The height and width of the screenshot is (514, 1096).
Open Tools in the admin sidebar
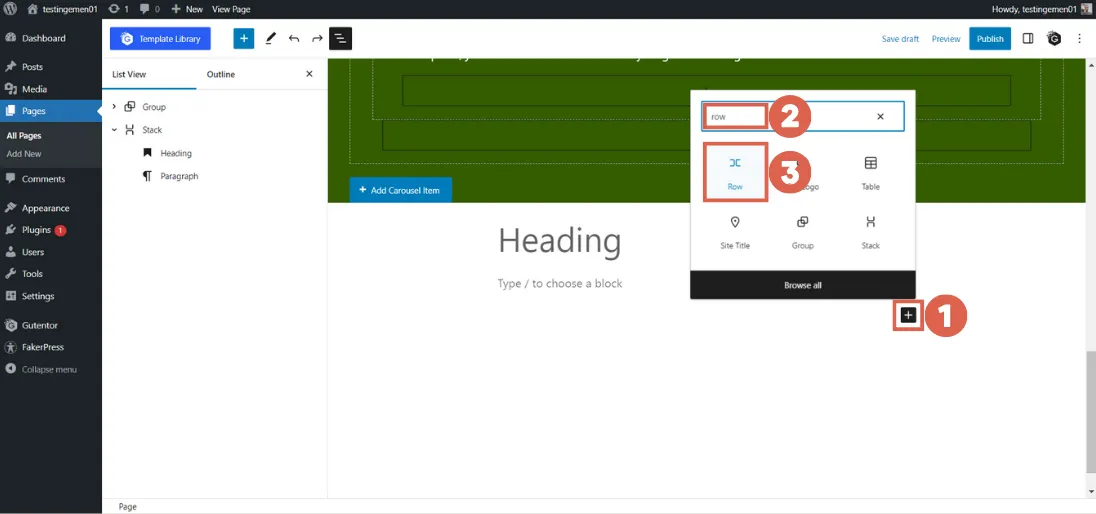coord(32,274)
